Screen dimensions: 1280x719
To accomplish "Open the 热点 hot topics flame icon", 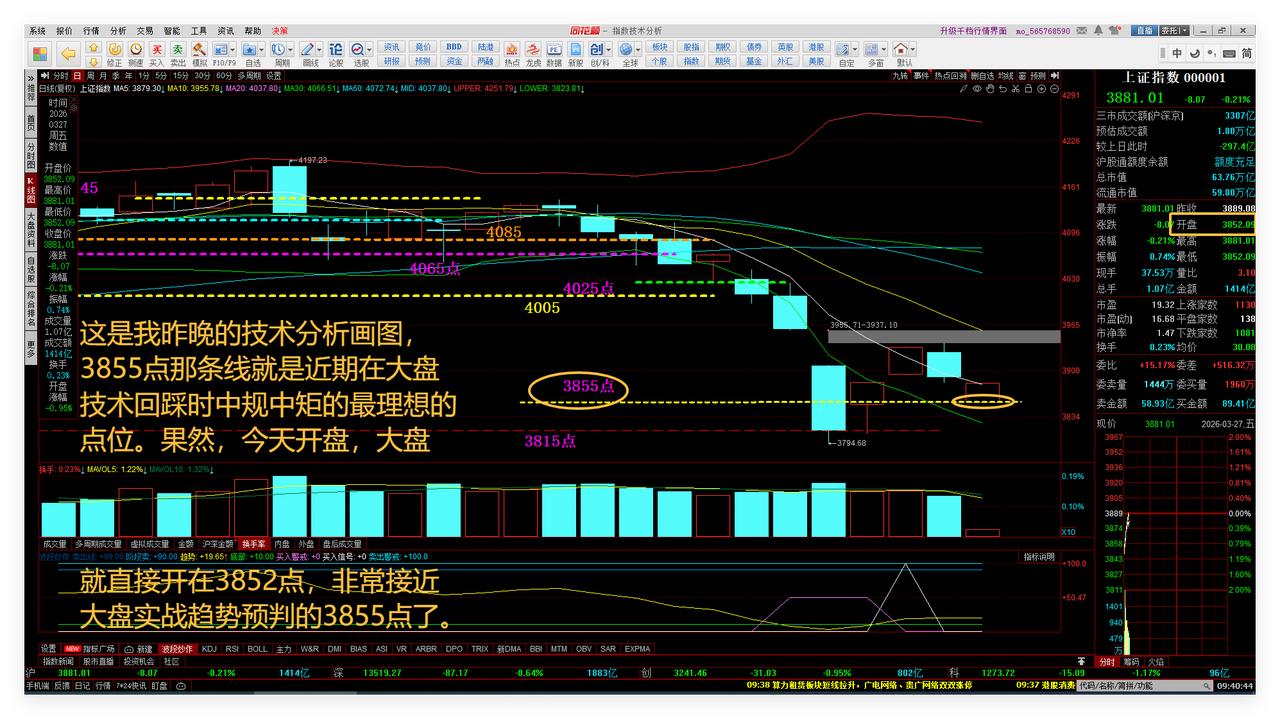I will pos(512,48).
